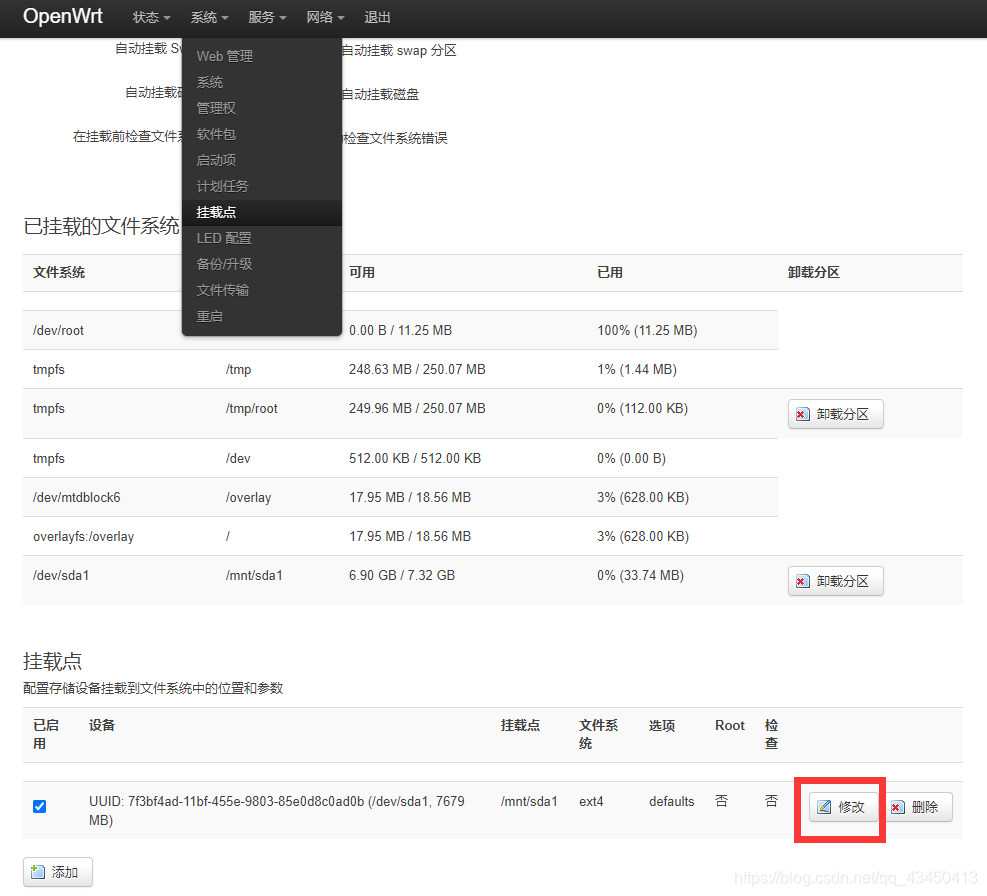Click 删除 to remove sda1 mount

click(x=918, y=807)
